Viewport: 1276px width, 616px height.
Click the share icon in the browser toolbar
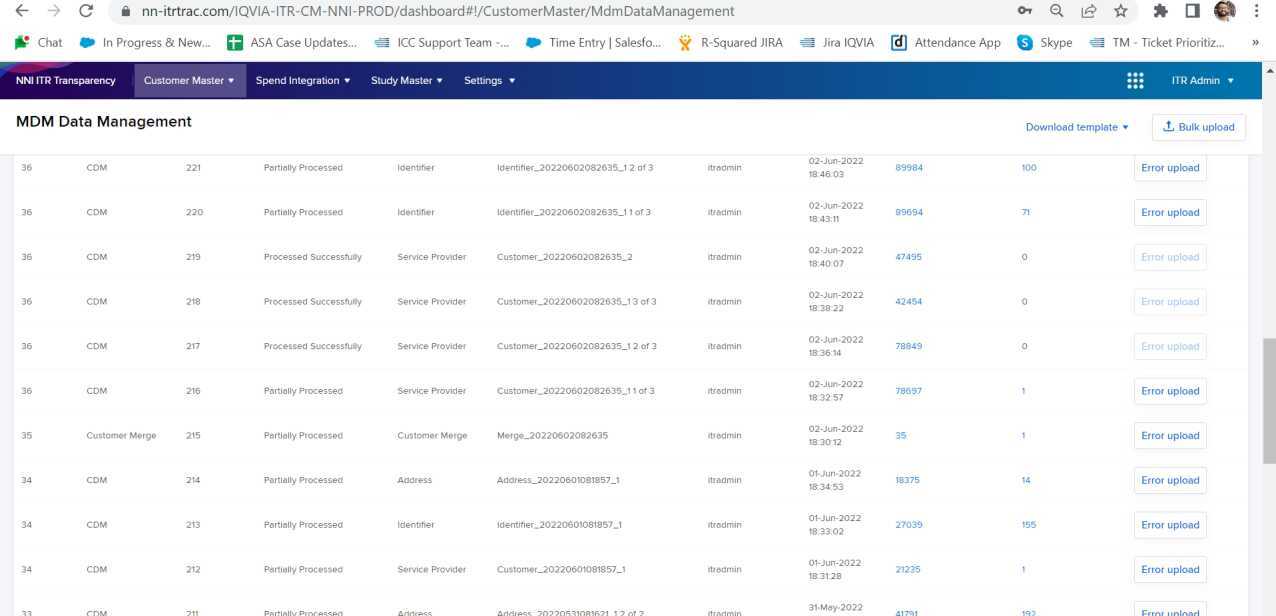point(1088,12)
